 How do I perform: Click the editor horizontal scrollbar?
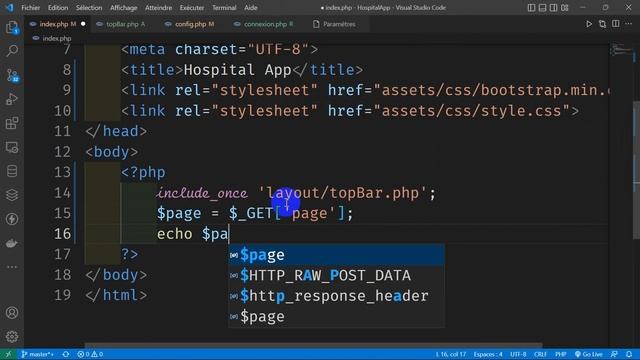(313, 345)
